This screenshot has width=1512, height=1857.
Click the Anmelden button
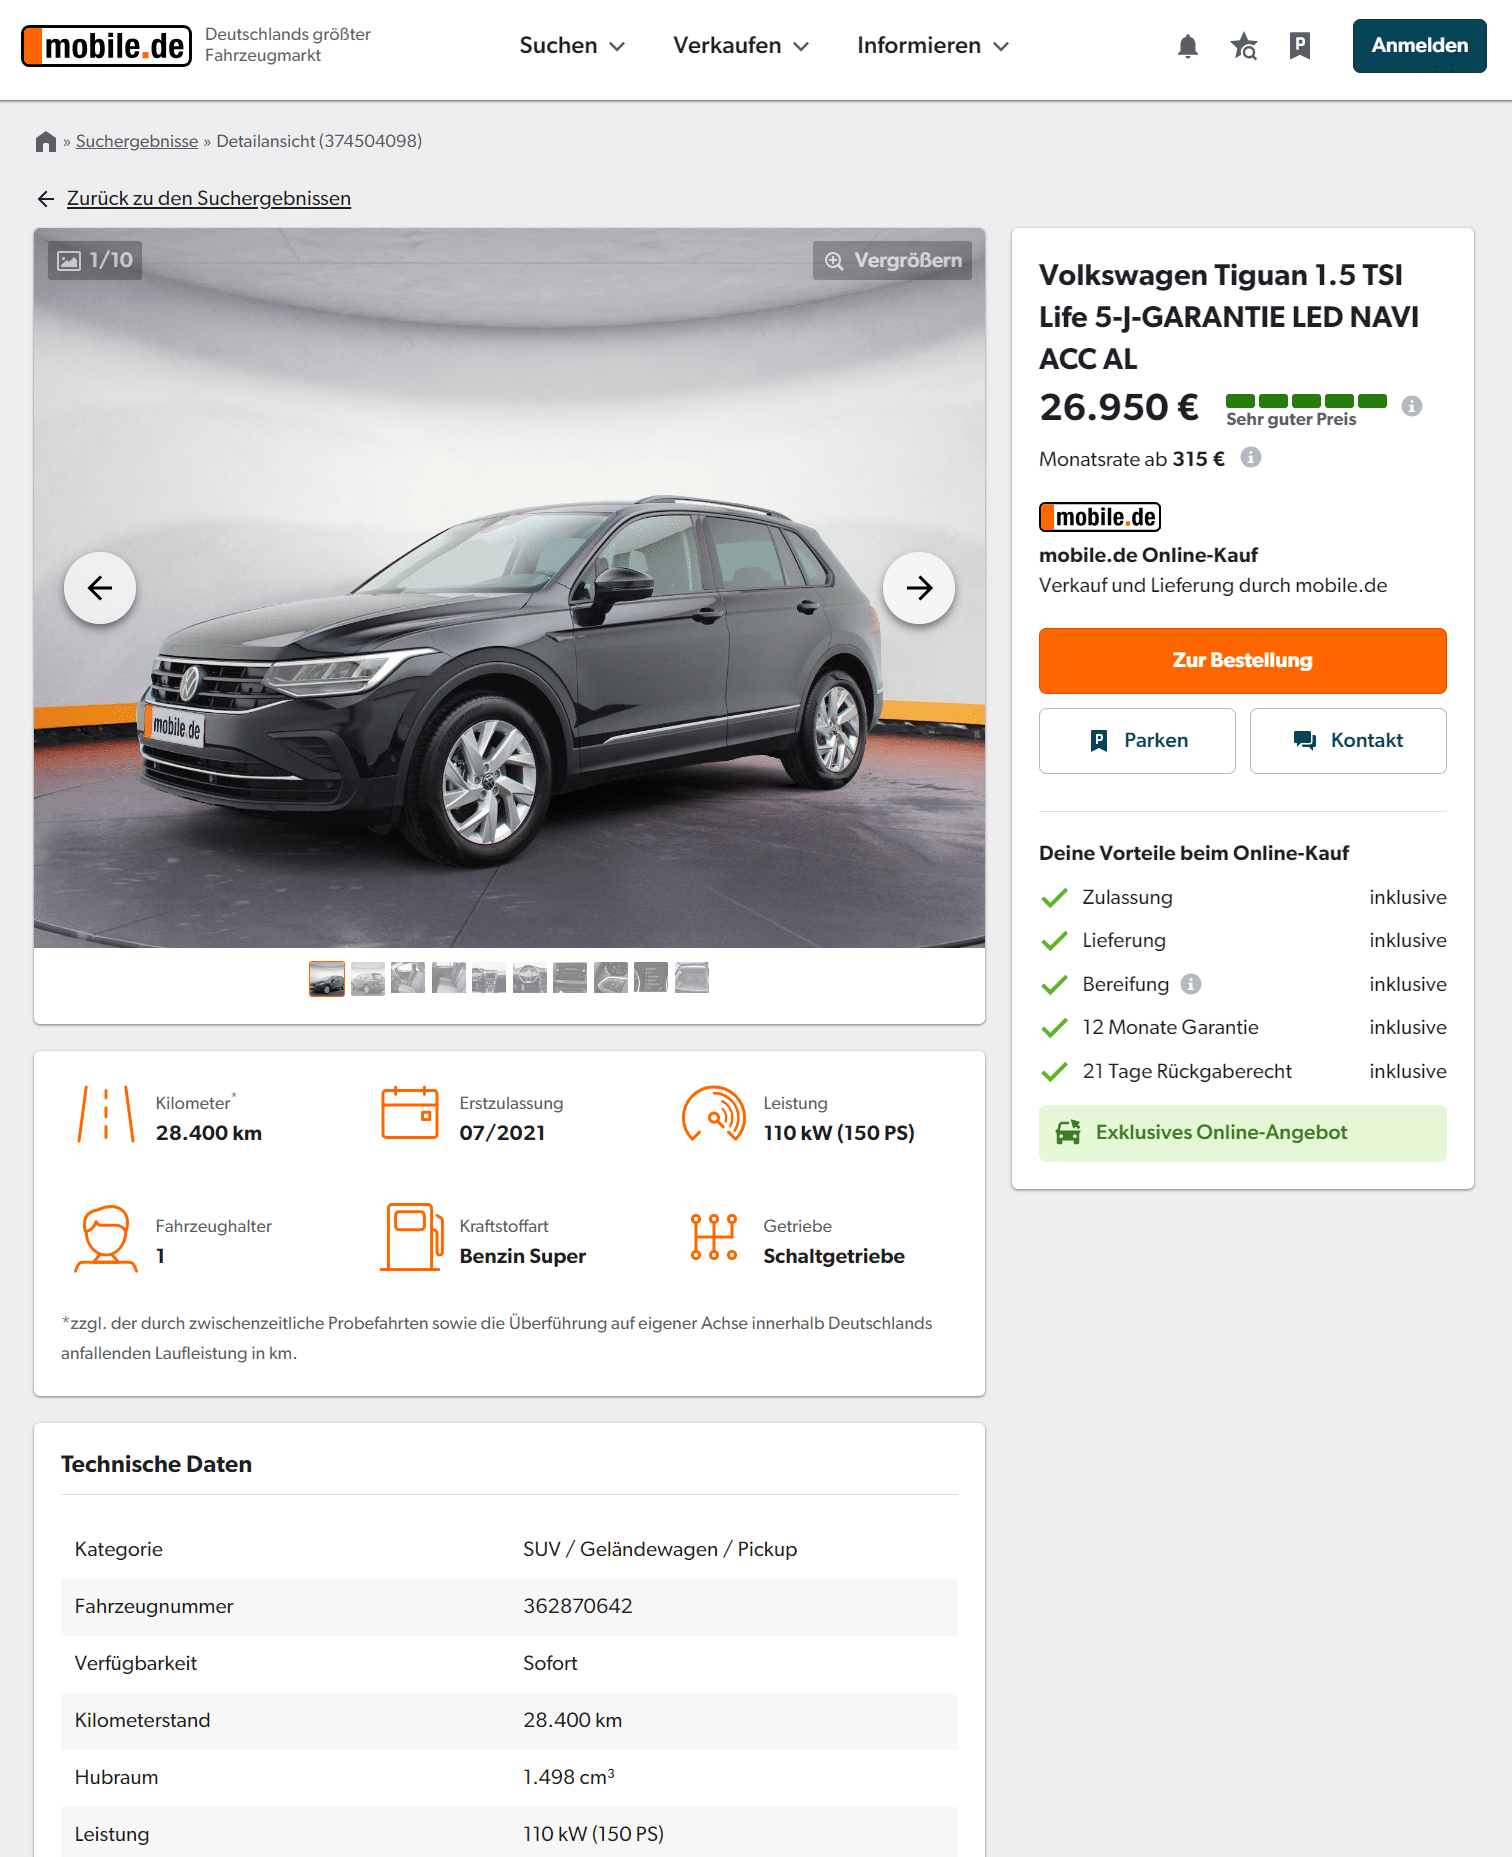coord(1419,46)
